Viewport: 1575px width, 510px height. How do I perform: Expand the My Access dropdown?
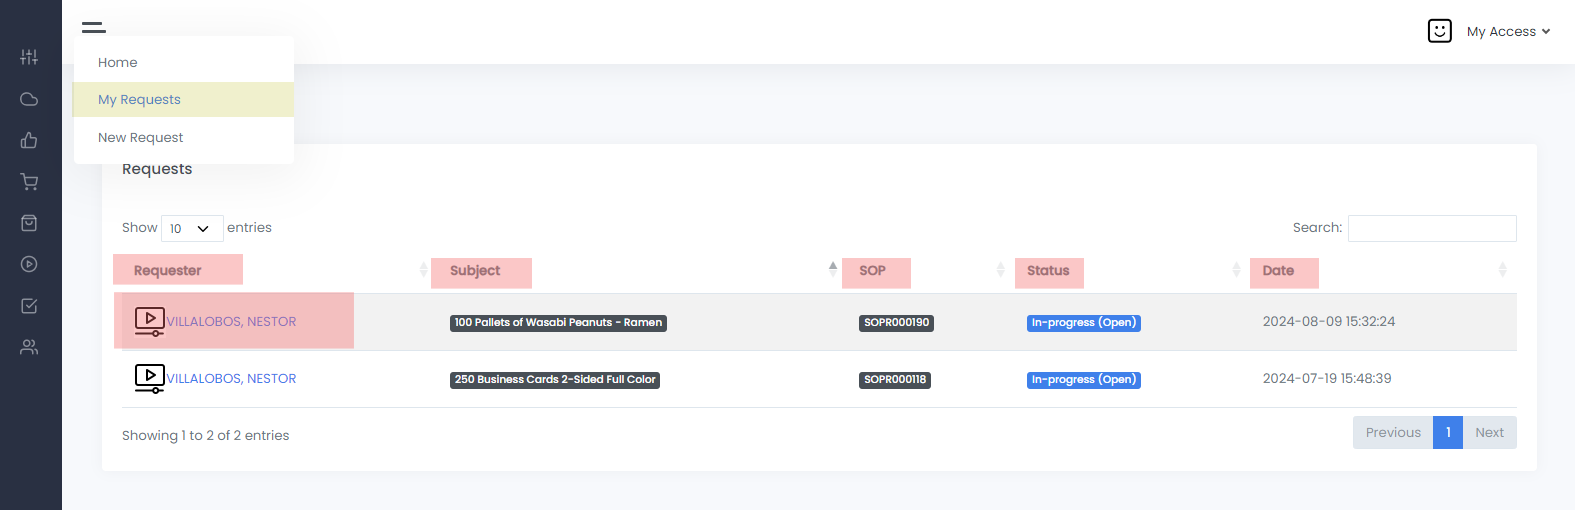click(1507, 32)
